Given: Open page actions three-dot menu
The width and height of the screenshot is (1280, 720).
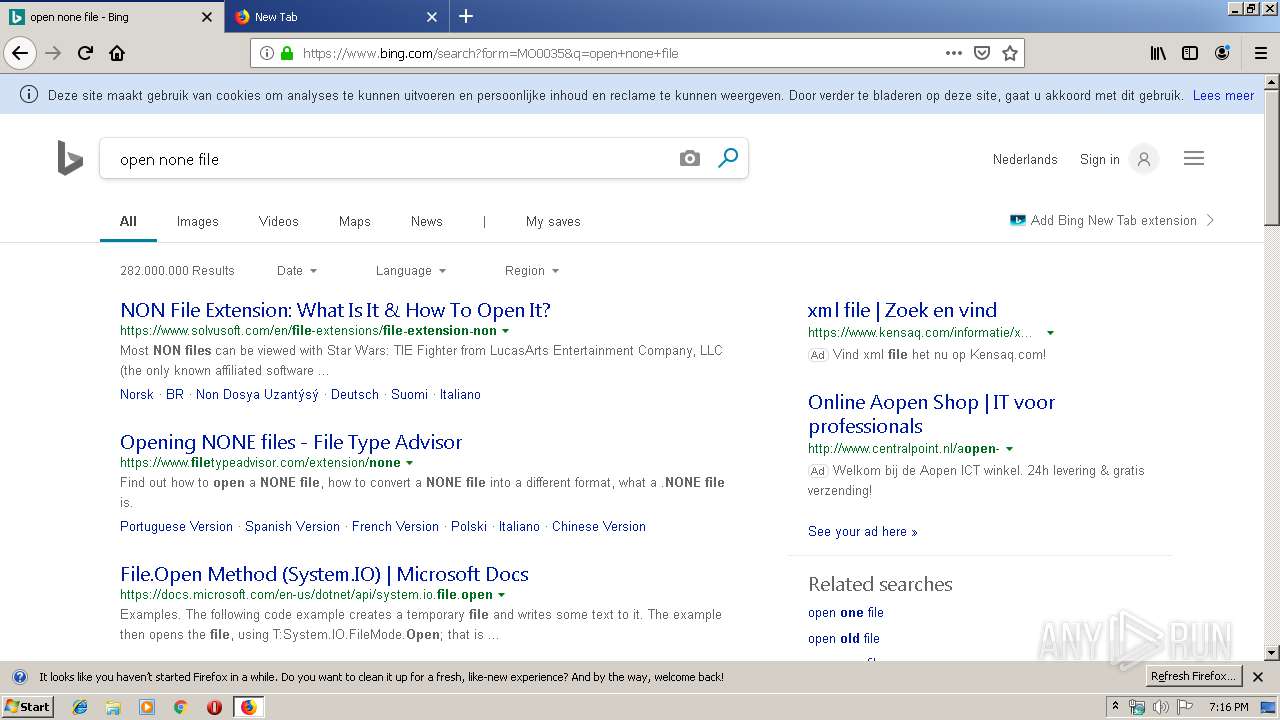Looking at the screenshot, I should 954,53.
